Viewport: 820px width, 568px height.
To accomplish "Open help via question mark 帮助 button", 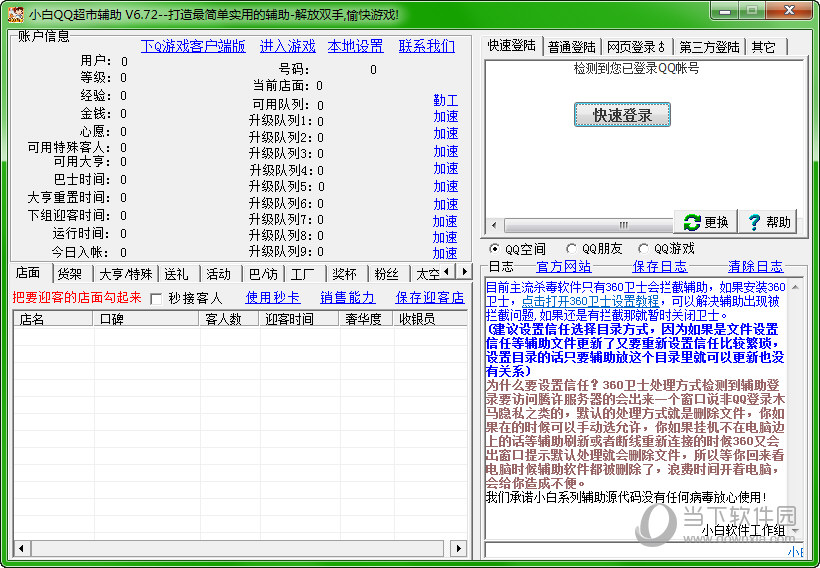I will (x=768, y=222).
